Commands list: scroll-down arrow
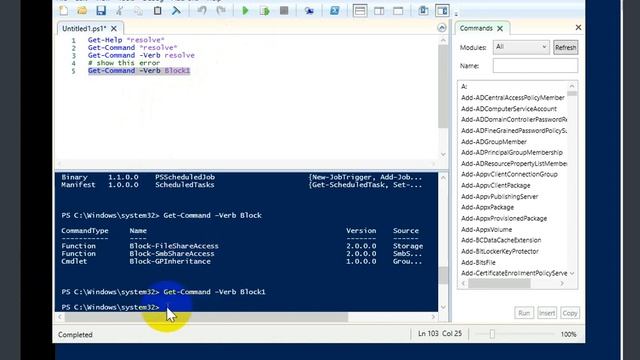The height and width of the screenshot is (360, 640). [572, 273]
